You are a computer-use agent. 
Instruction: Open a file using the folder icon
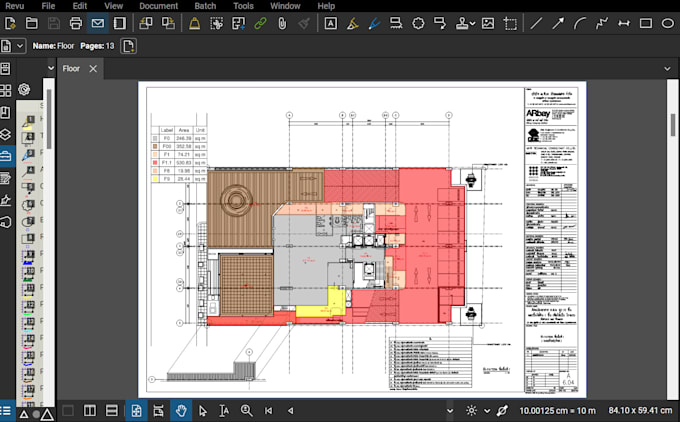(x=32, y=23)
